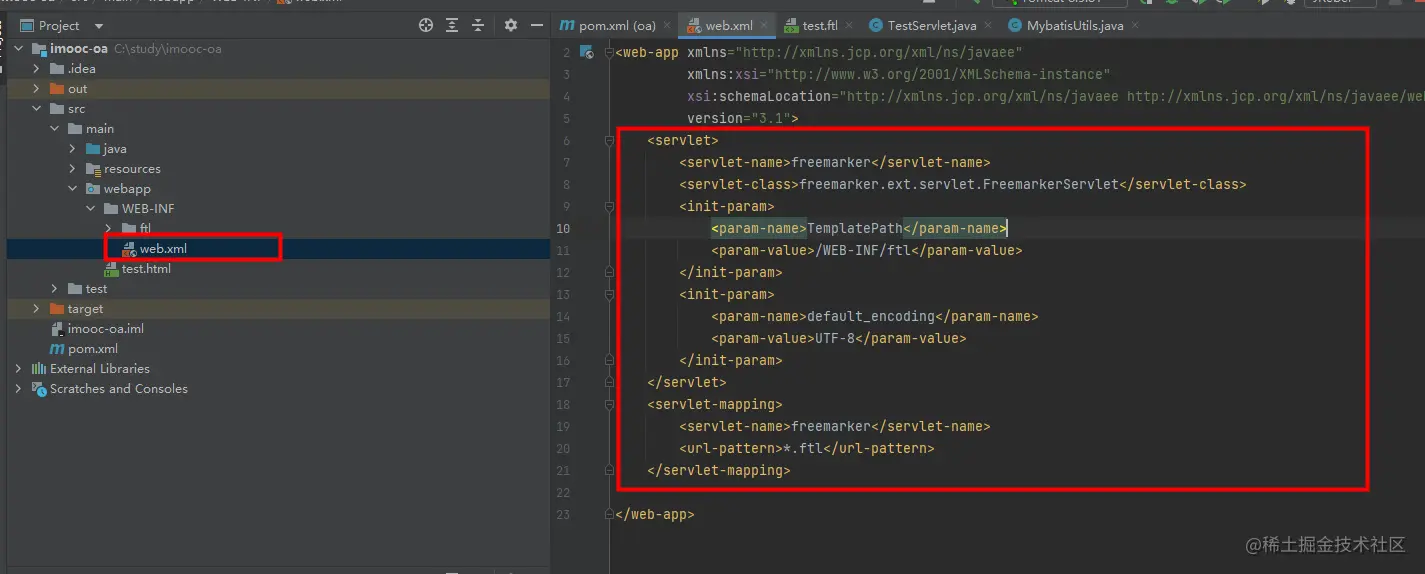Image resolution: width=1425 pixels, height=574 pixels.
Task: Click the orange target folder icon
Action: (x=57, y=309)
